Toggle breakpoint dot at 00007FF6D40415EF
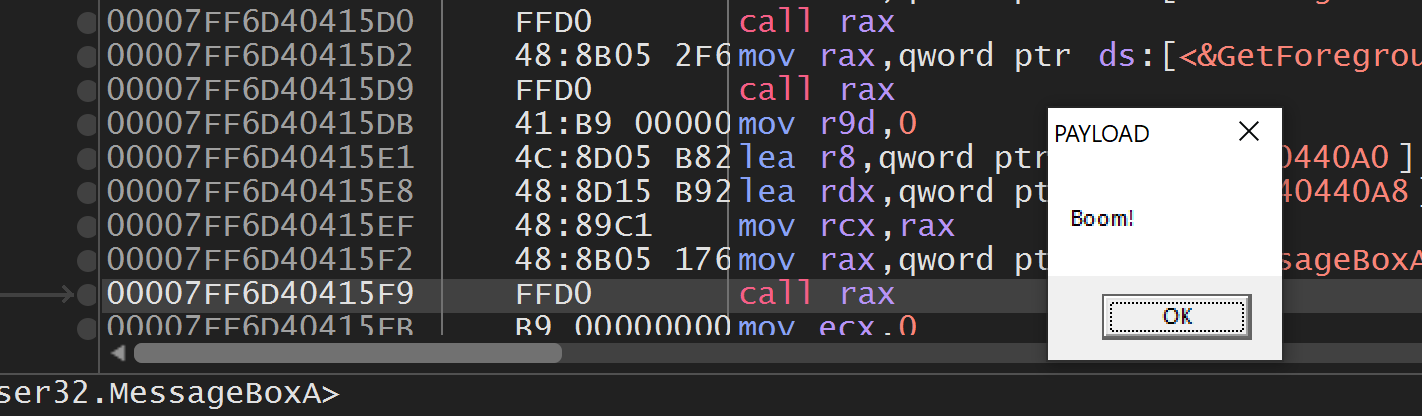The width and height of the screenshot is (1422, 416). point(88,225)
